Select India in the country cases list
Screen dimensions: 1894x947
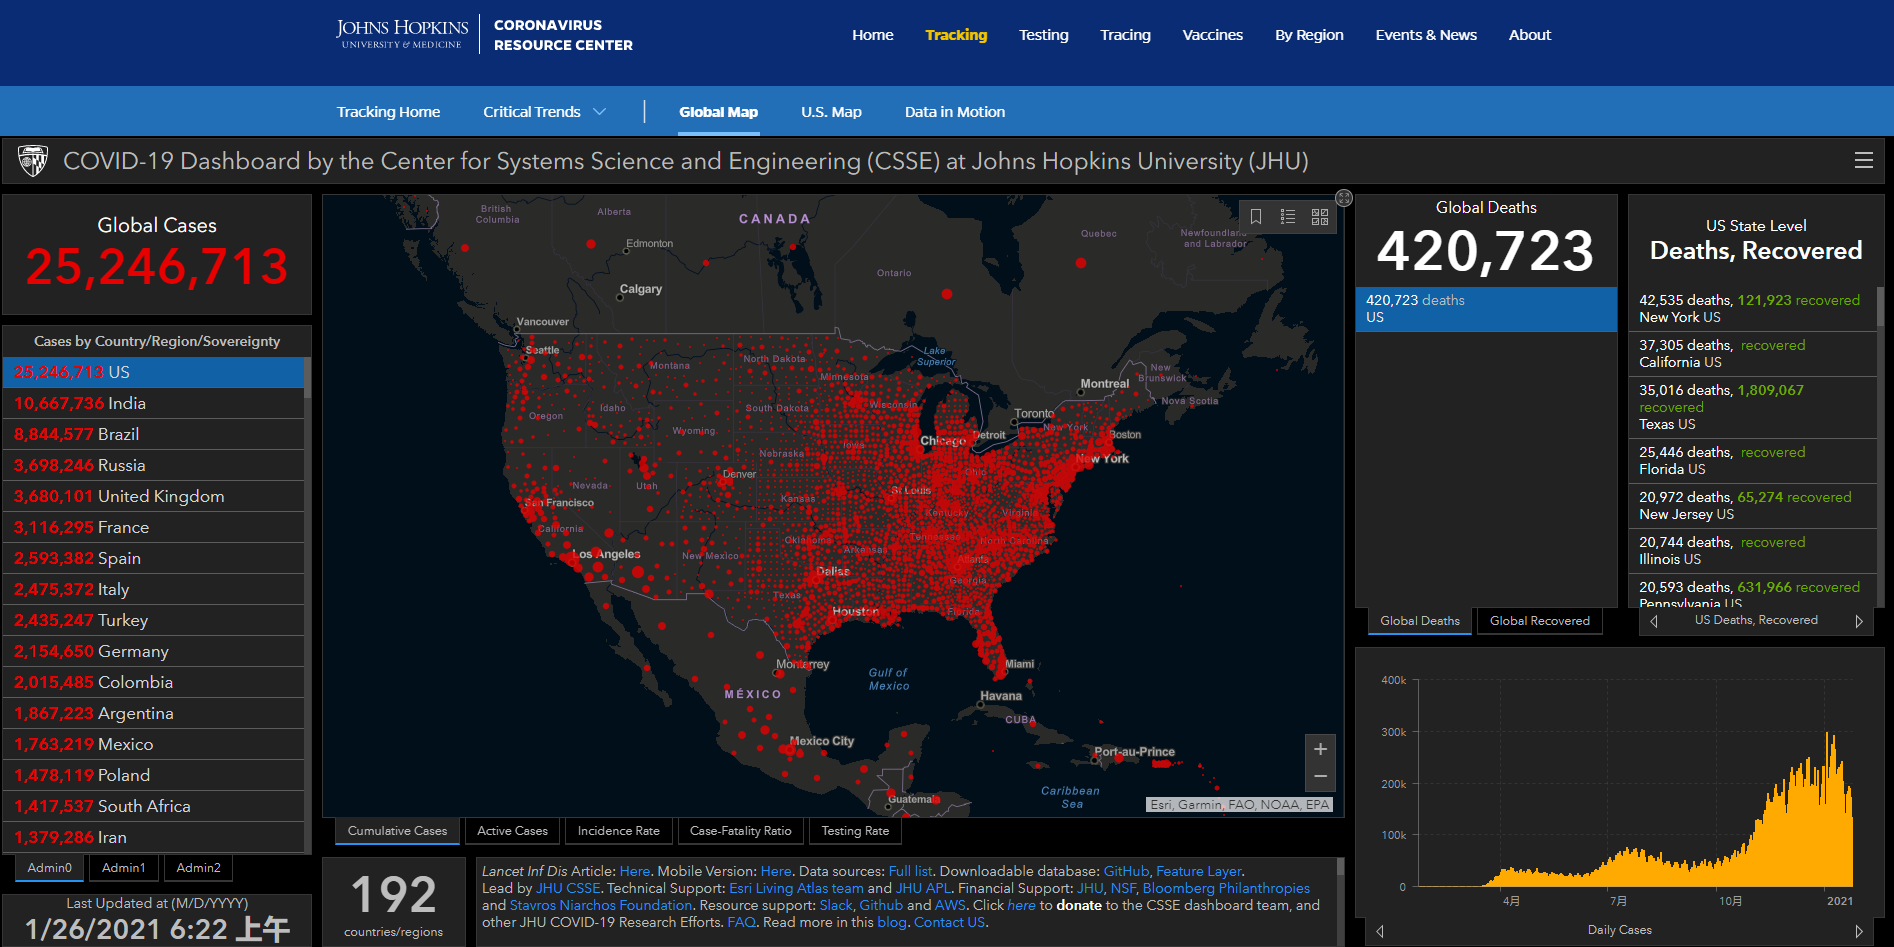tap(154, 403)
